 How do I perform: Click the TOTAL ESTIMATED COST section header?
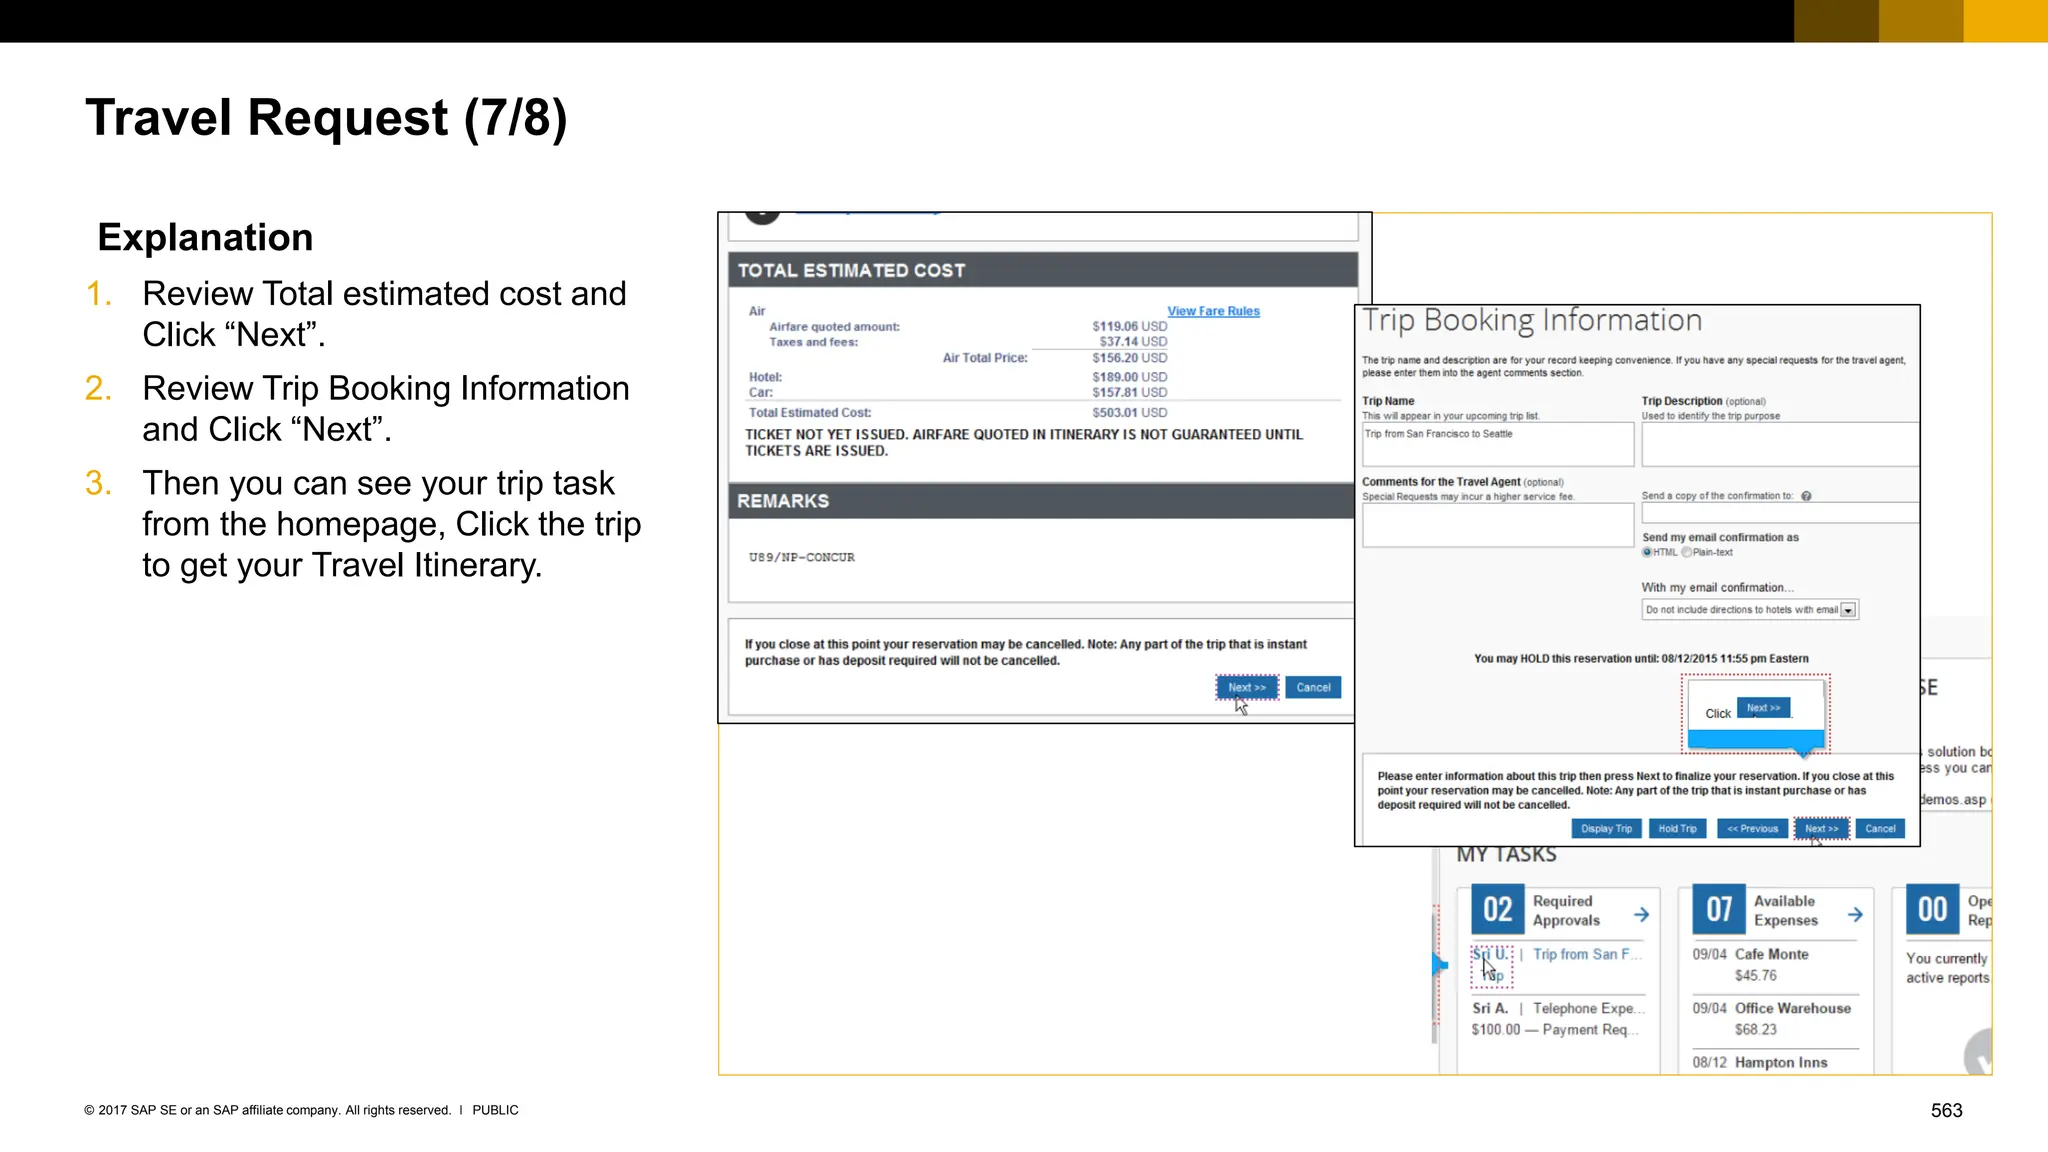[1043, 270]
